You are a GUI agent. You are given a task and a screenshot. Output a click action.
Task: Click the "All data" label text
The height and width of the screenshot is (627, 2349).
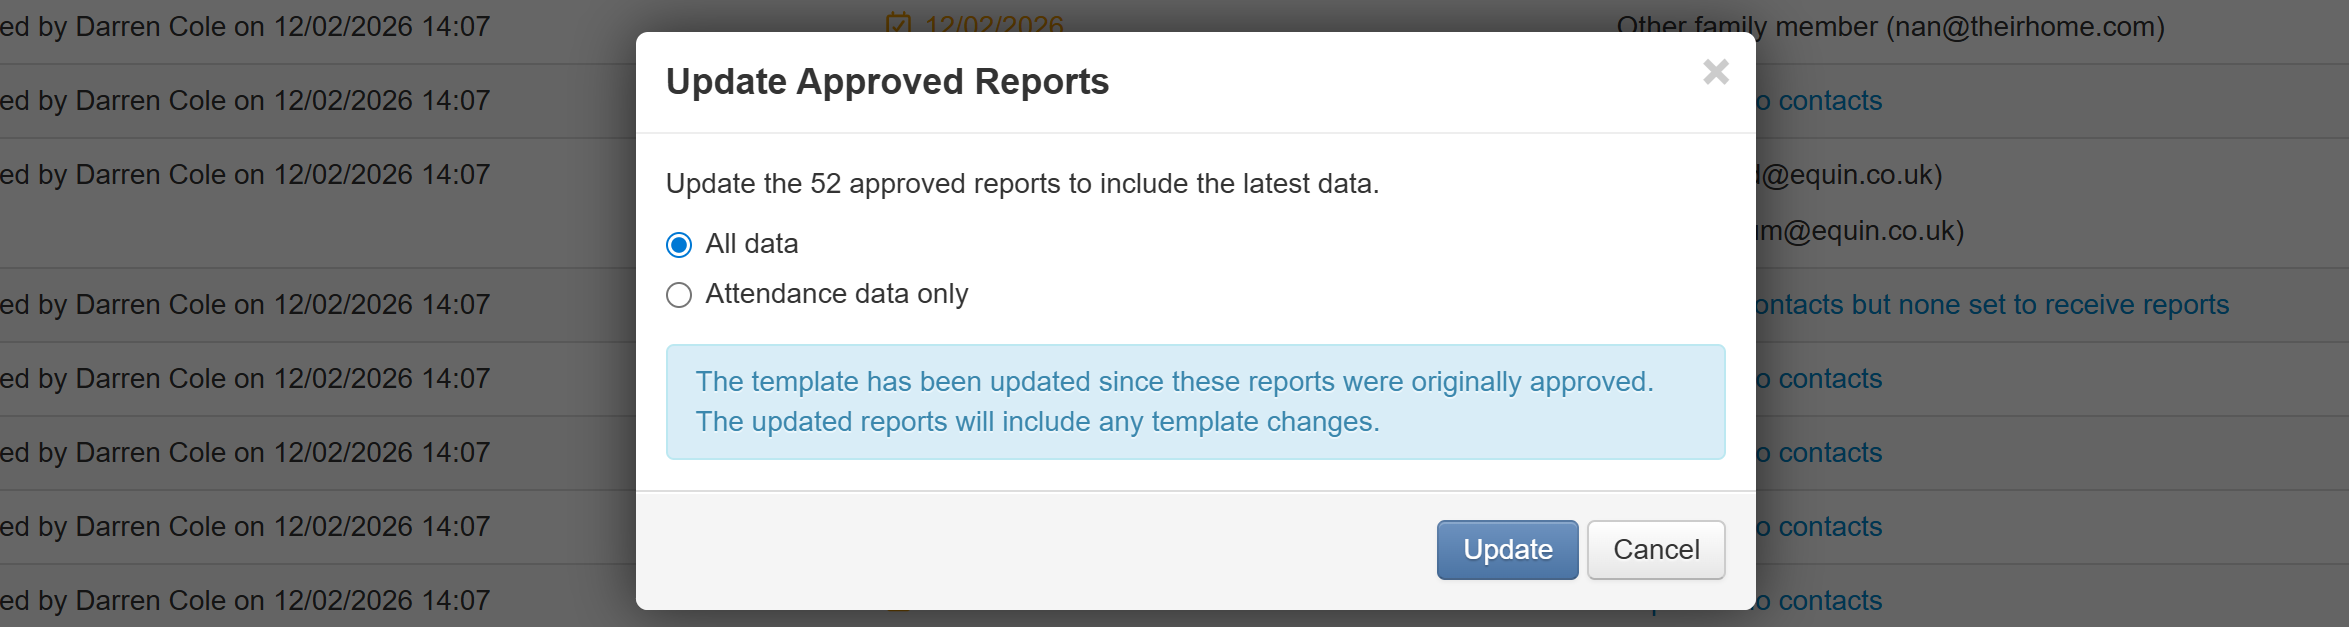click(751, 244)
